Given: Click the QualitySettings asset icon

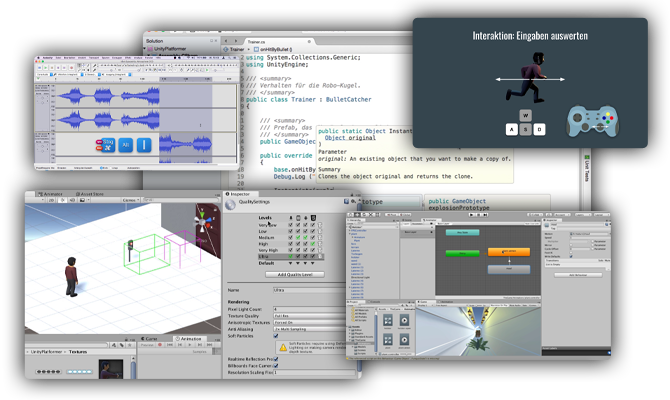Looking at the screenshot, I should (x=231, y=205).
